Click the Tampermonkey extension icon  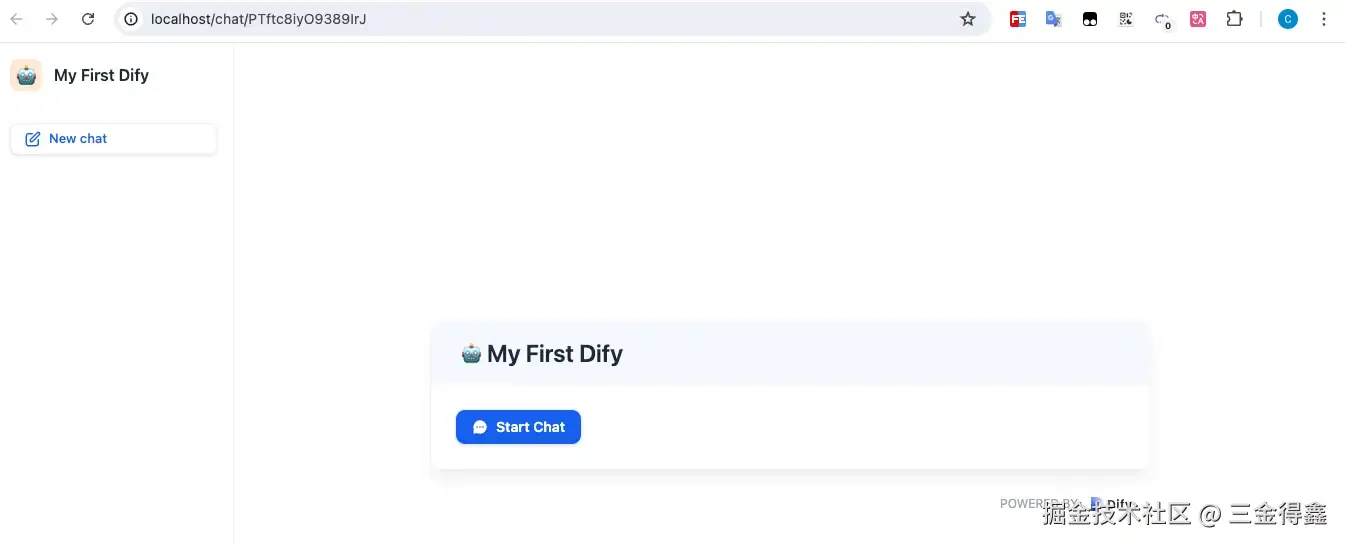(x=1090, y=19)
